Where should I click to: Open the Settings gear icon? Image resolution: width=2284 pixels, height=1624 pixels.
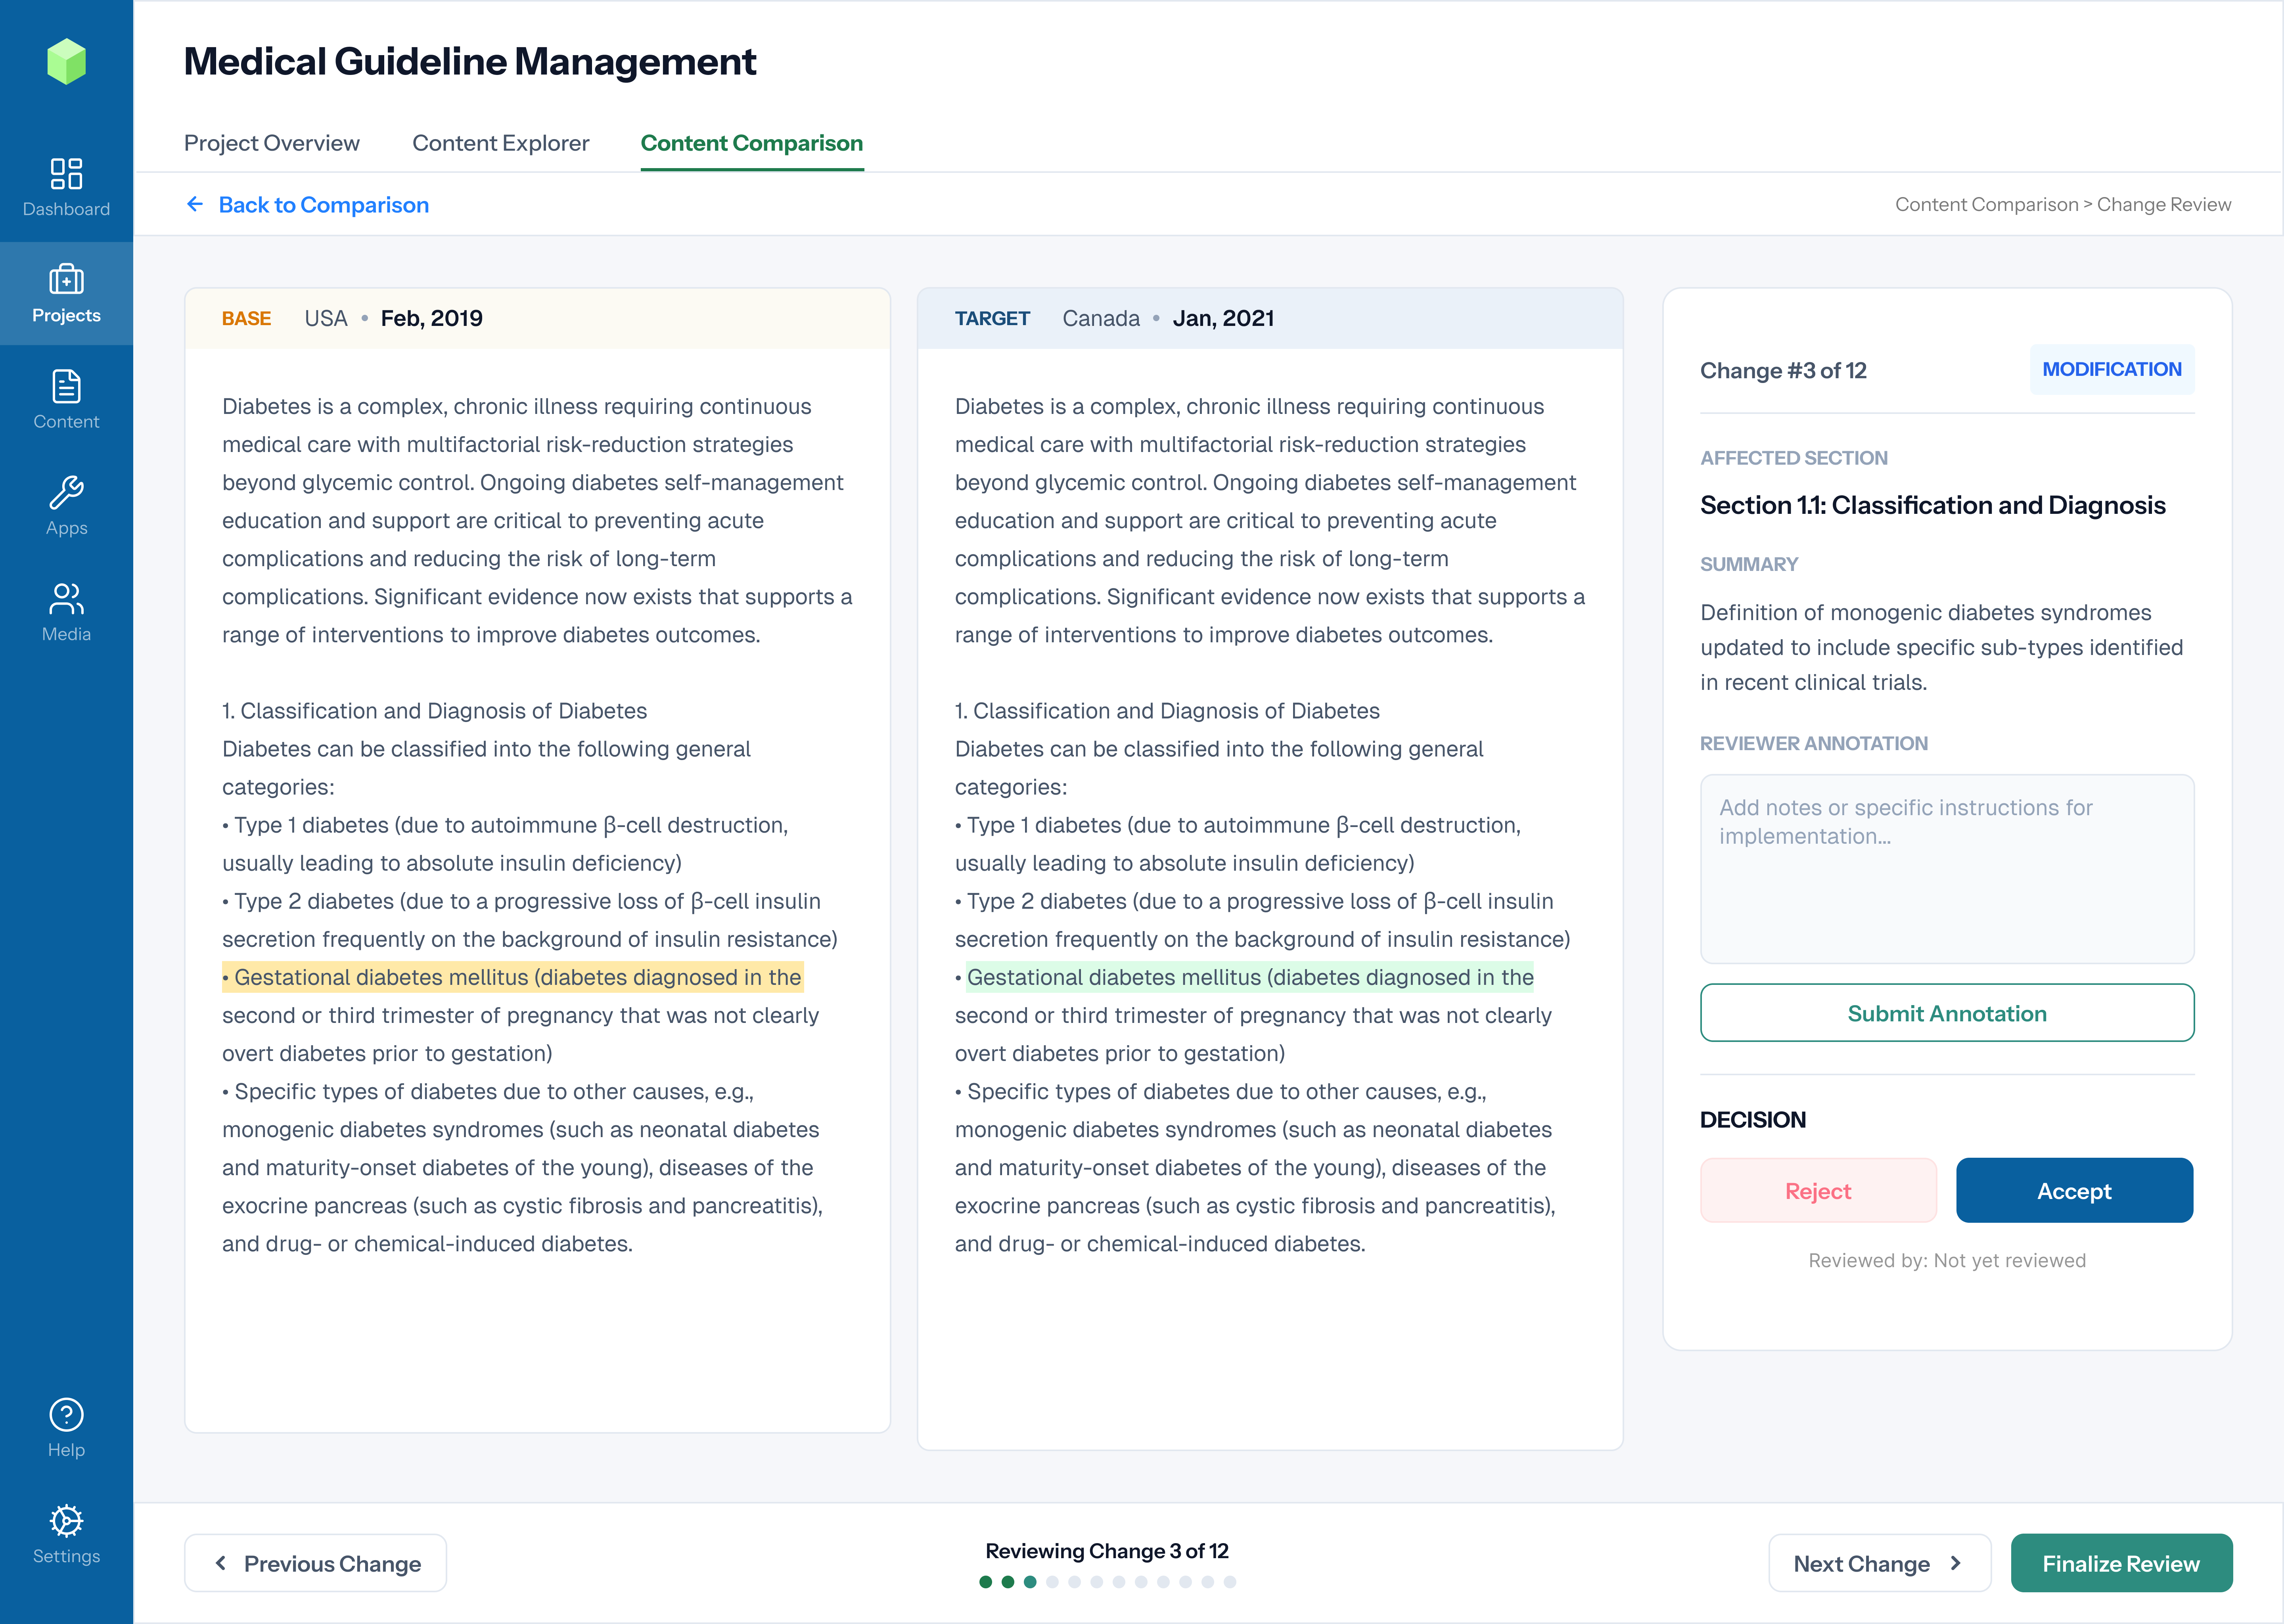(x=66, y=1521)
